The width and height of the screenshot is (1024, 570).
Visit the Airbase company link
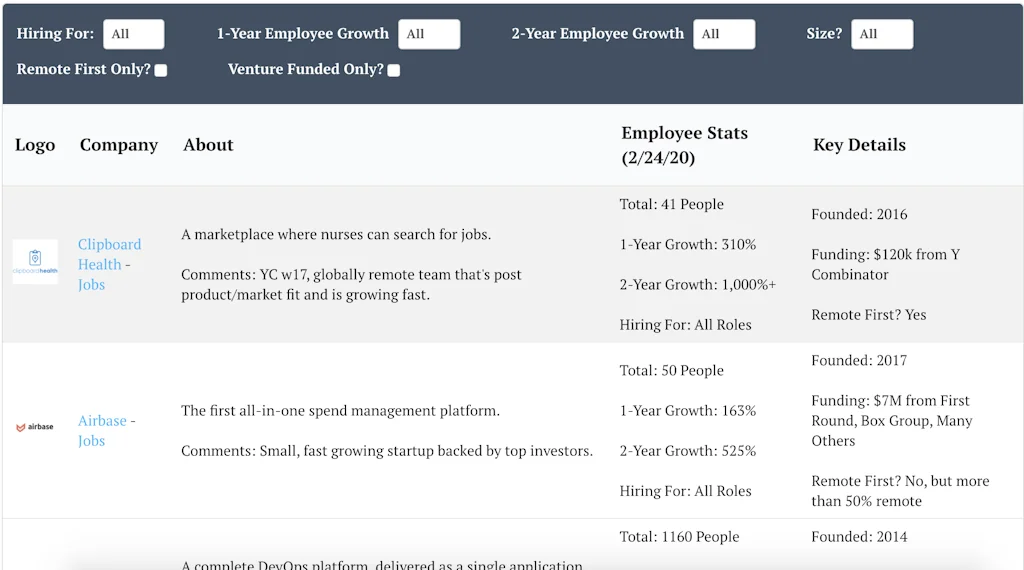(x=102, y=421)
